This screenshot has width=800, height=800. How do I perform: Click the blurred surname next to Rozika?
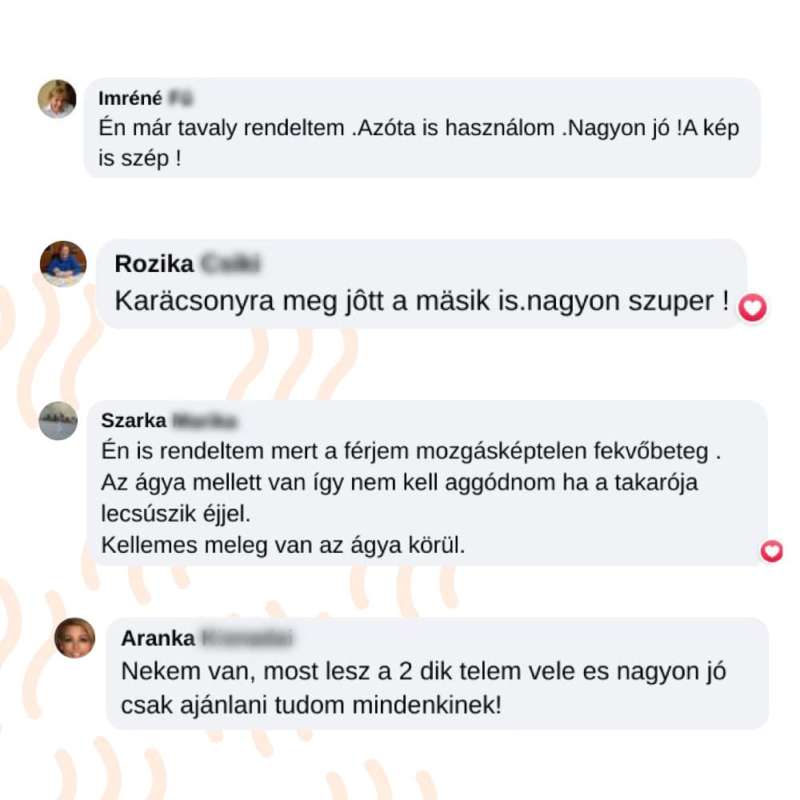coord(231,264)
